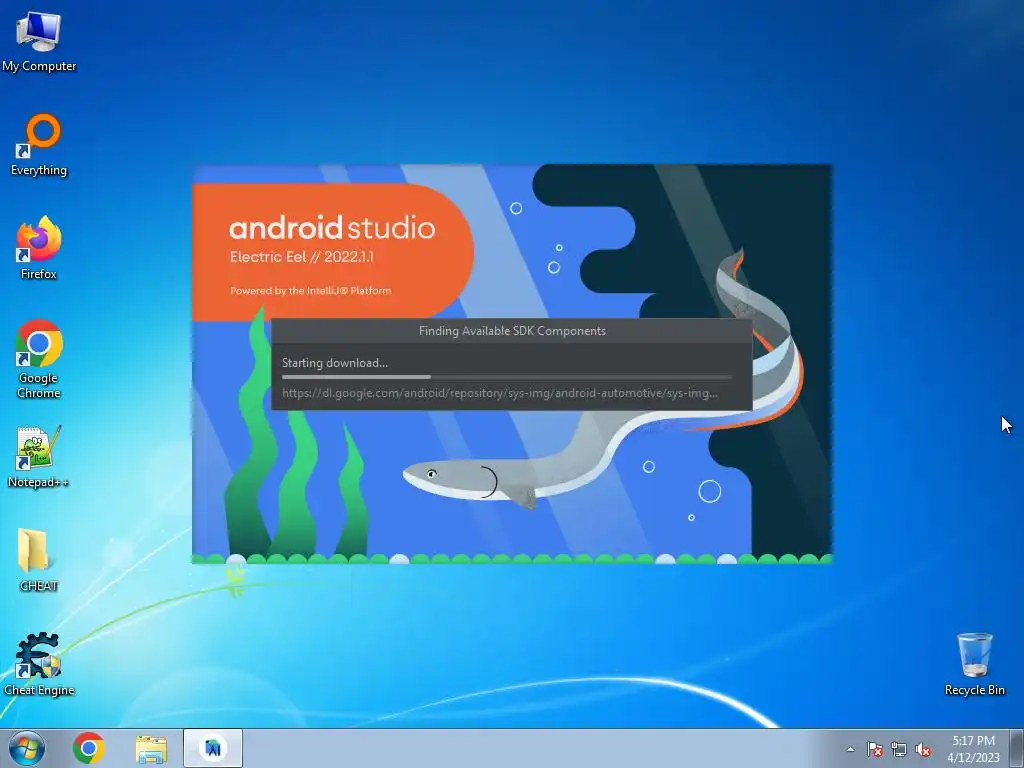Click Chrome icon in the taskbar
1024x768 pixels.
click(x=89, y=748)
